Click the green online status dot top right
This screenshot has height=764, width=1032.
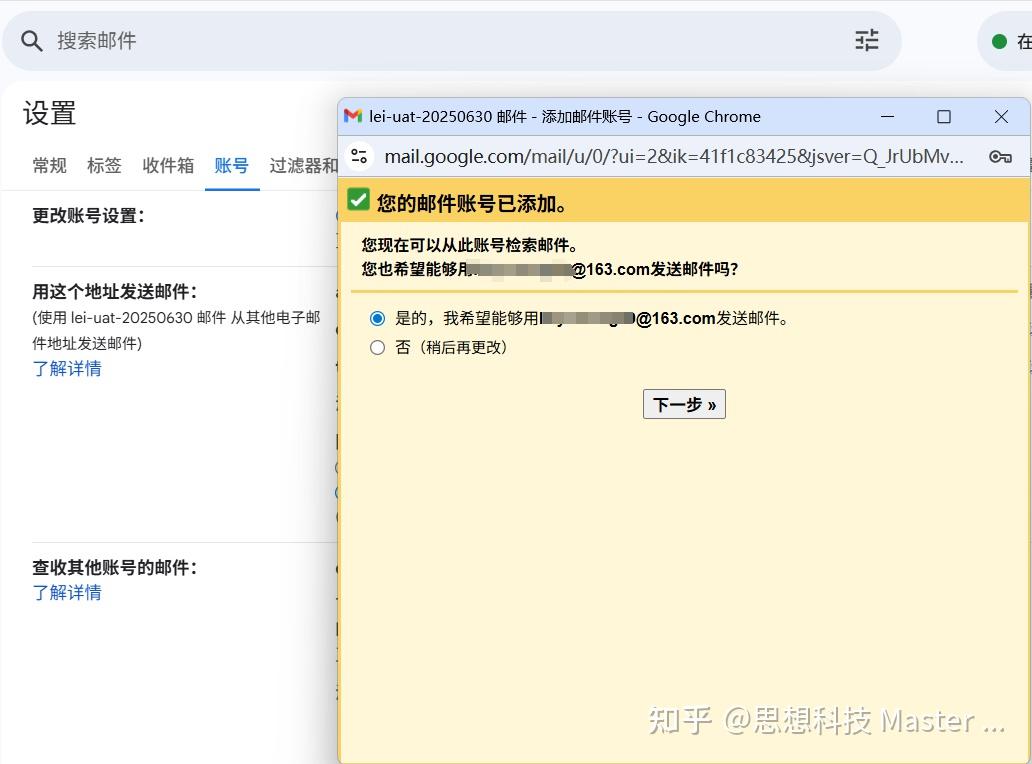pos(997,40)
